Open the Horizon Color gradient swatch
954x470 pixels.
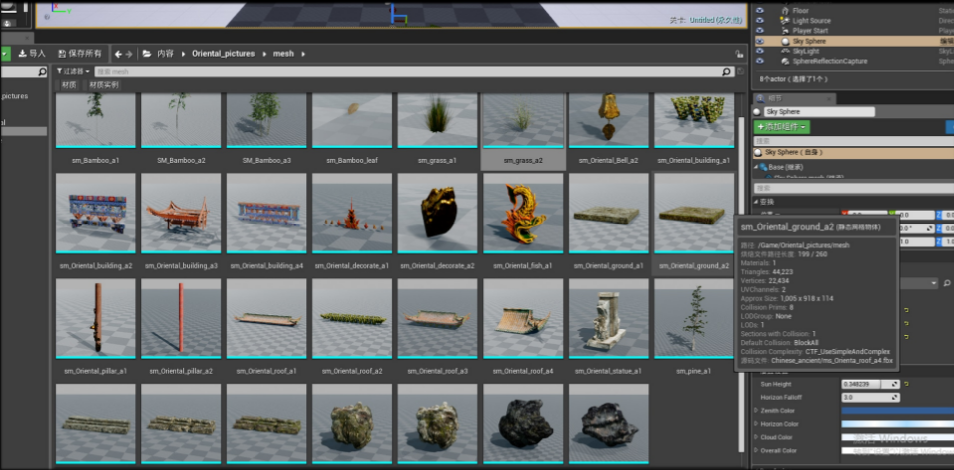point(897,424)
